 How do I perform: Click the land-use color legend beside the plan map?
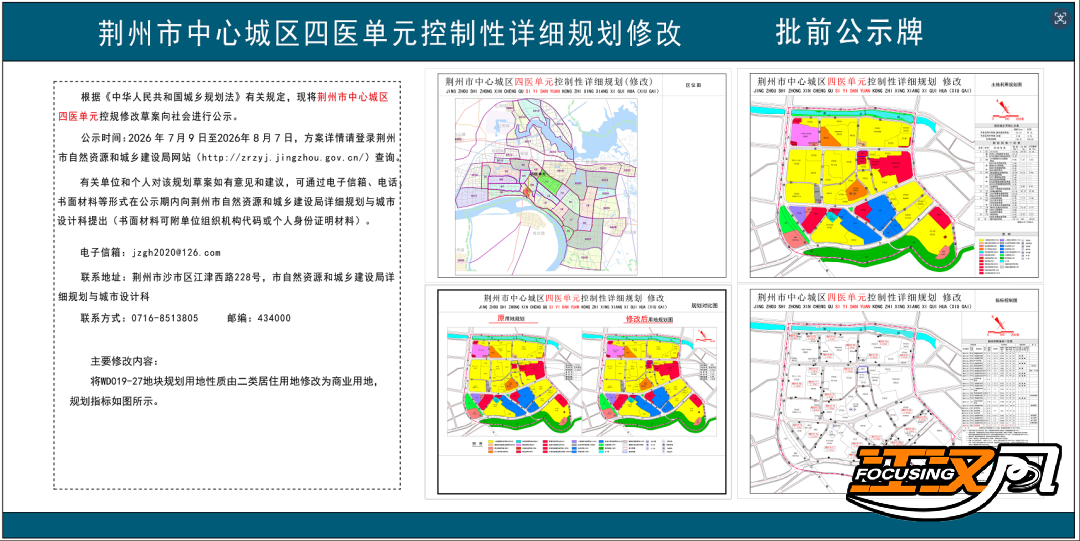[x=1007, y=254]
